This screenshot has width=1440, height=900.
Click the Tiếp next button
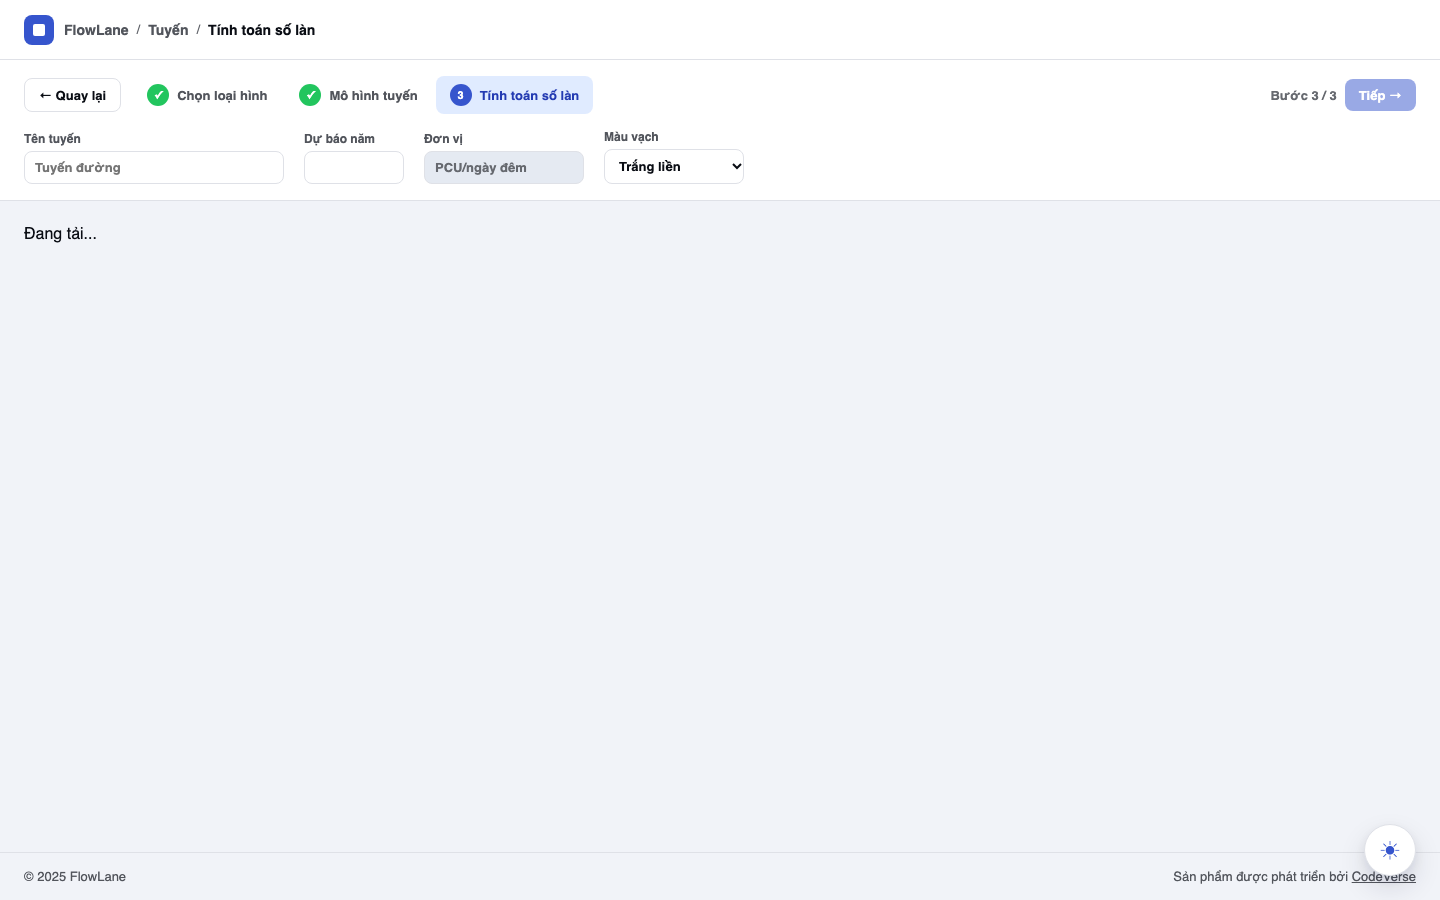(x=1380, y=95)
